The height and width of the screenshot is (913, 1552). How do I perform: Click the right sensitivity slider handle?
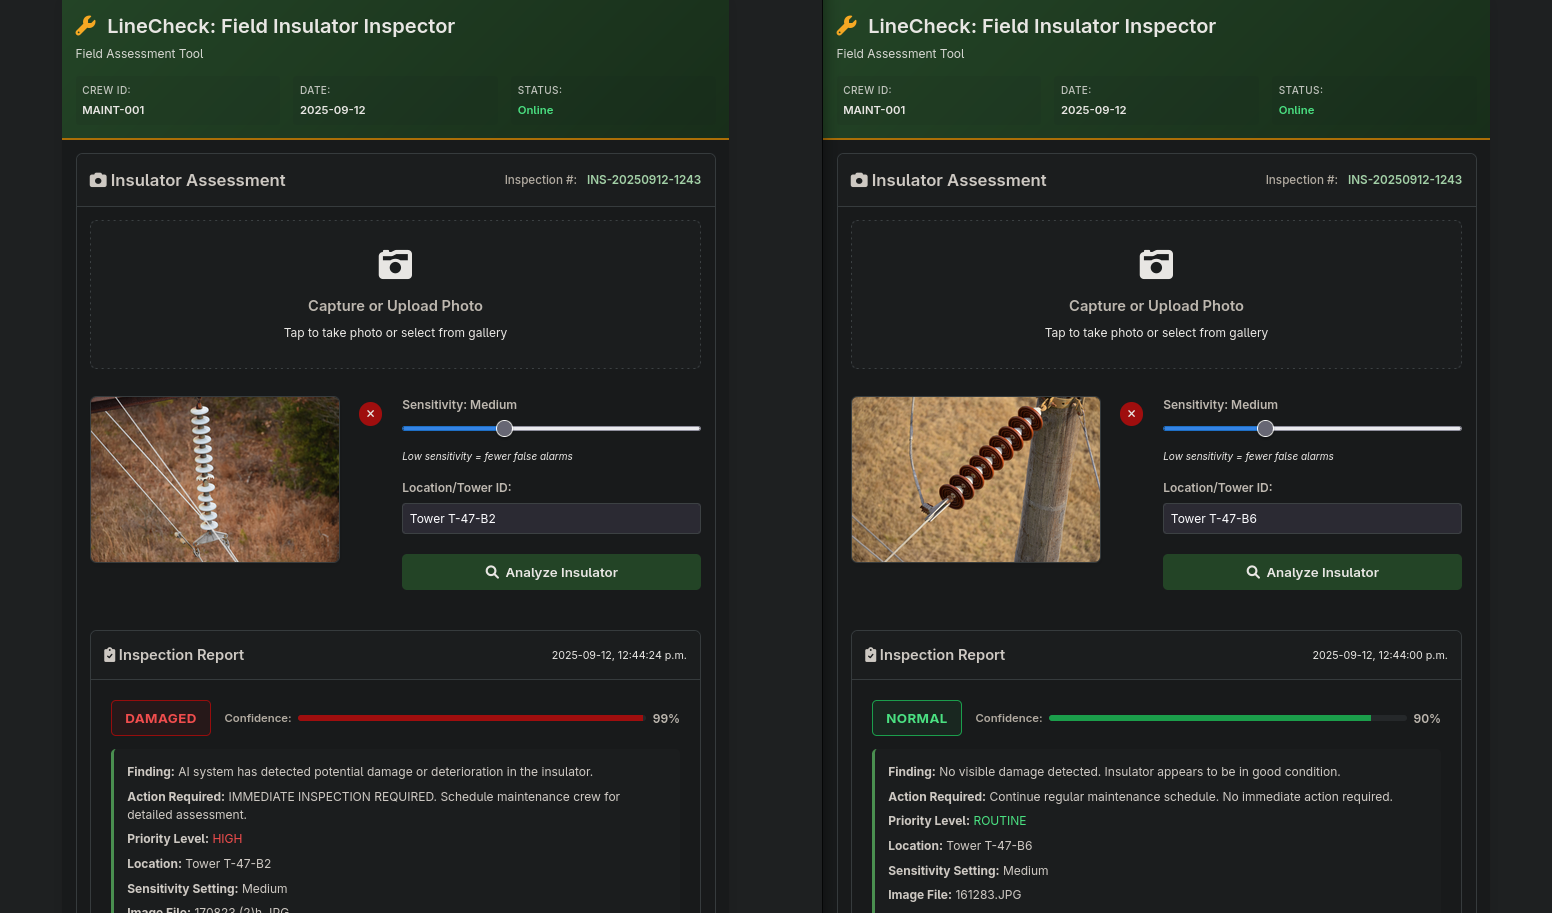(x=1266, y=428)
